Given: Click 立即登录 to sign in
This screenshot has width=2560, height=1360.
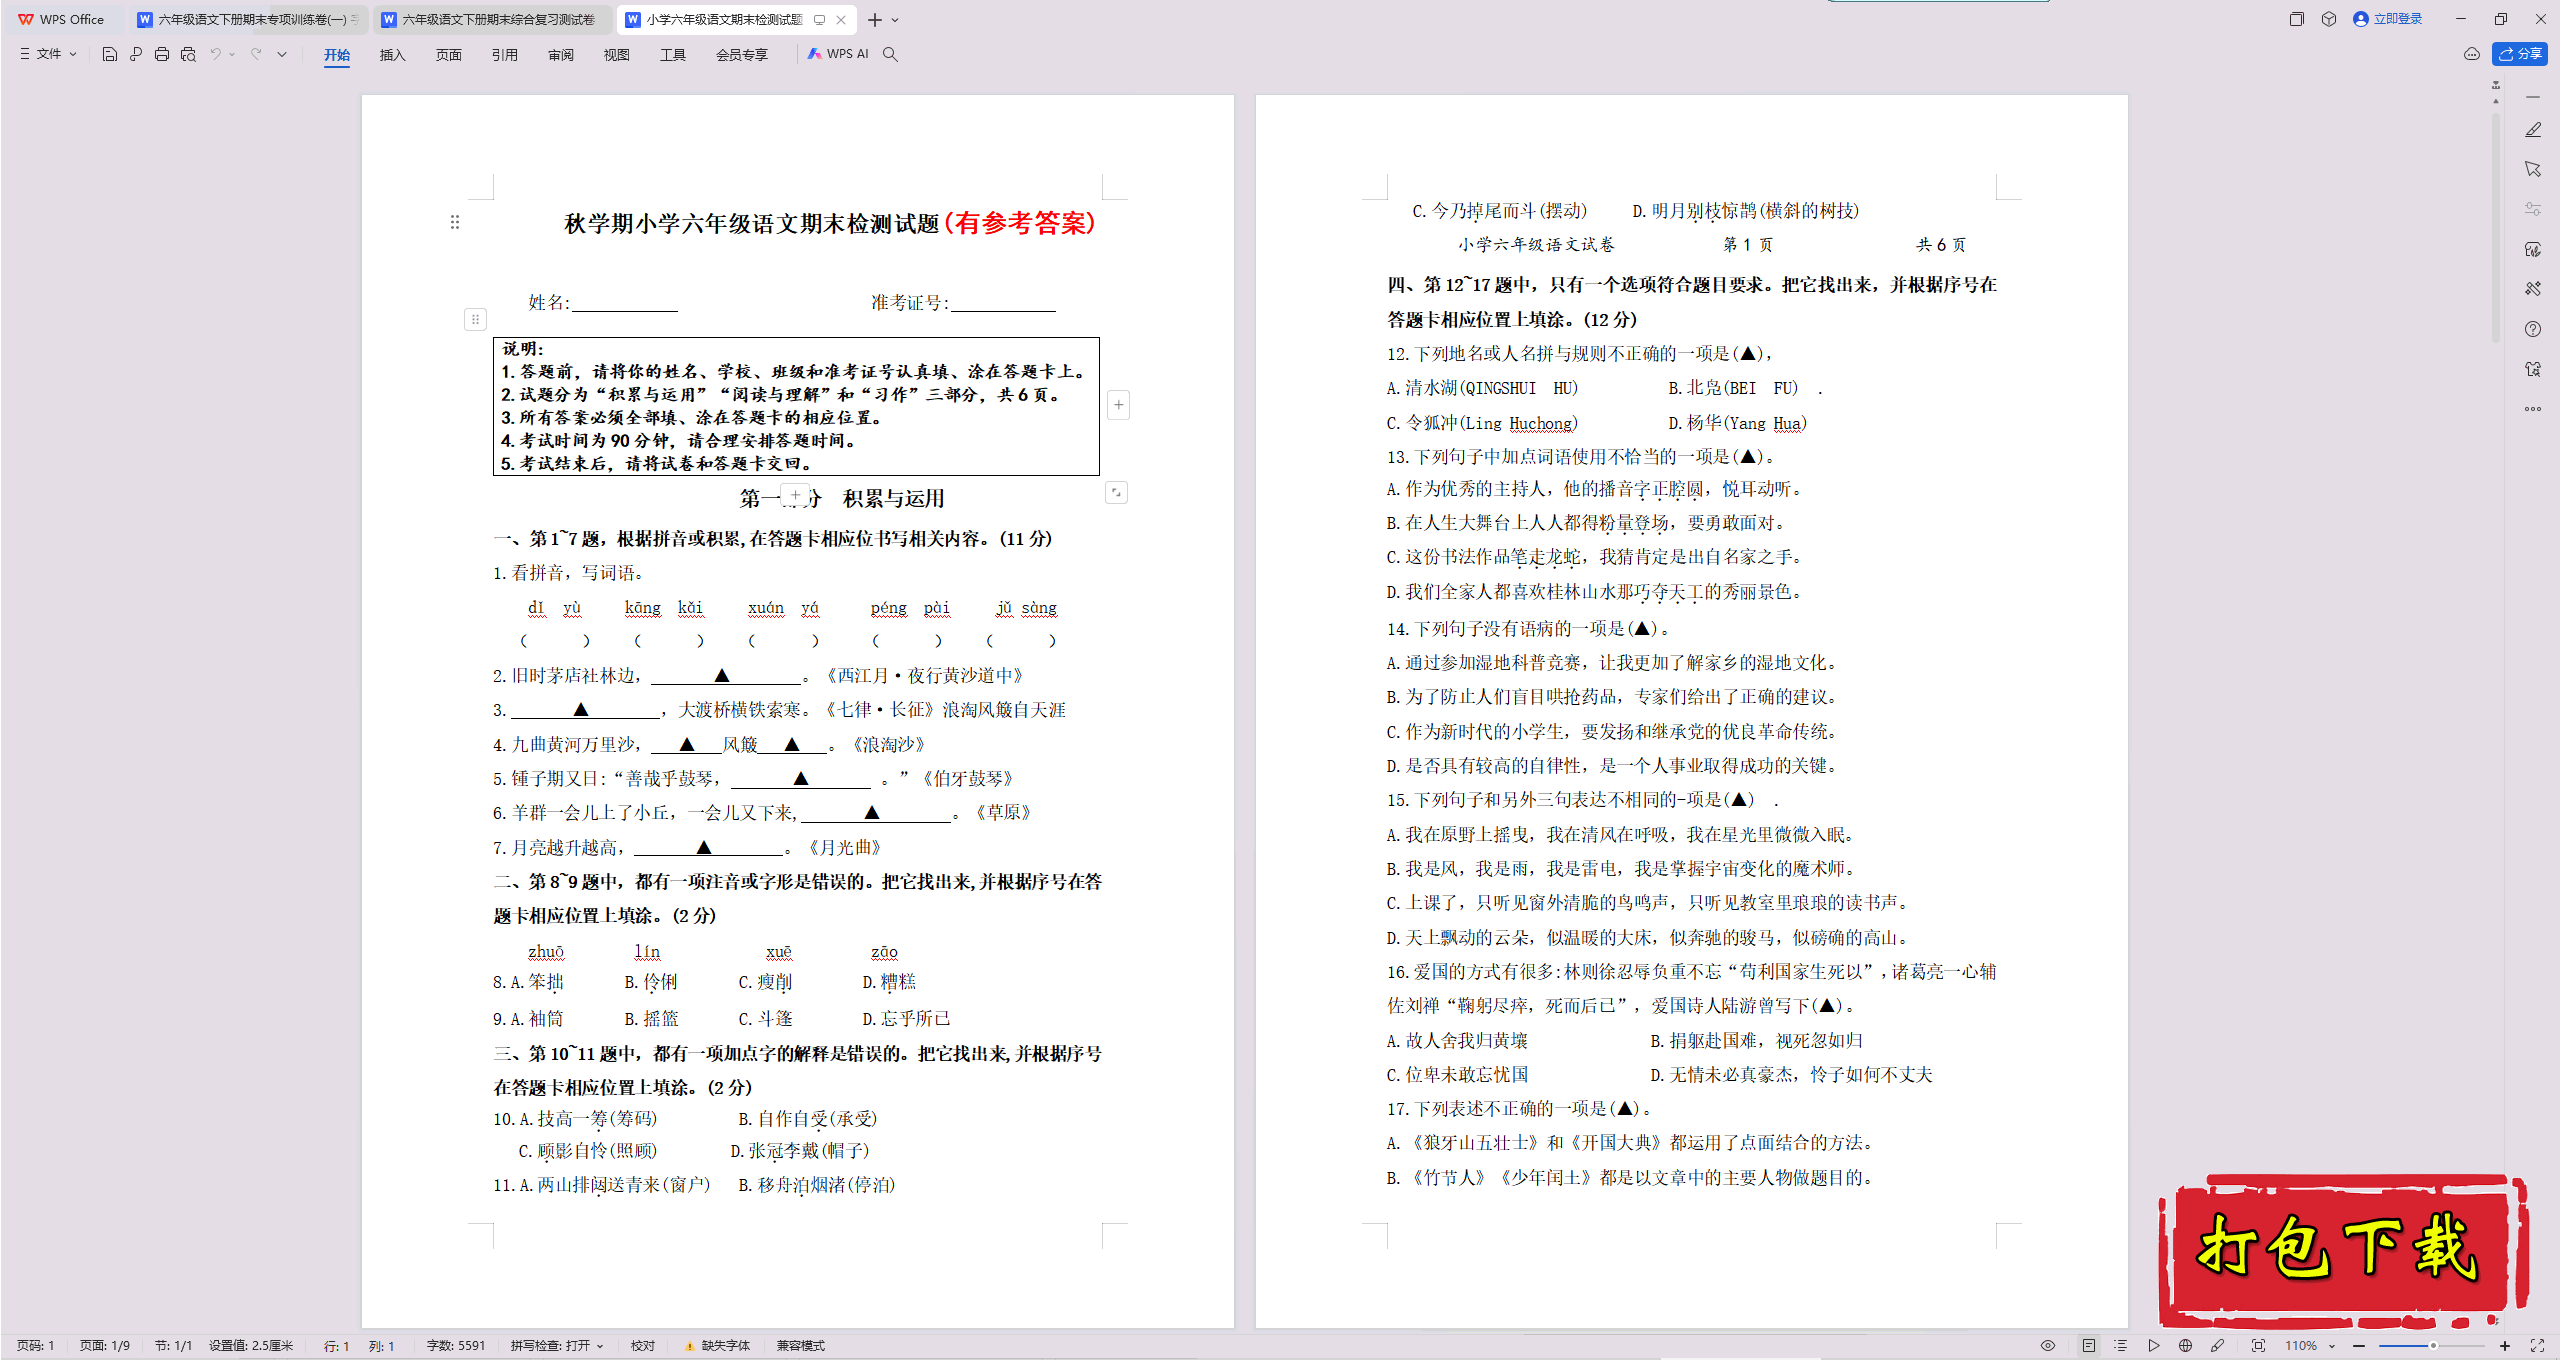Looking at the screenshot, I should pyautogui.click(x=2388, y=19).
